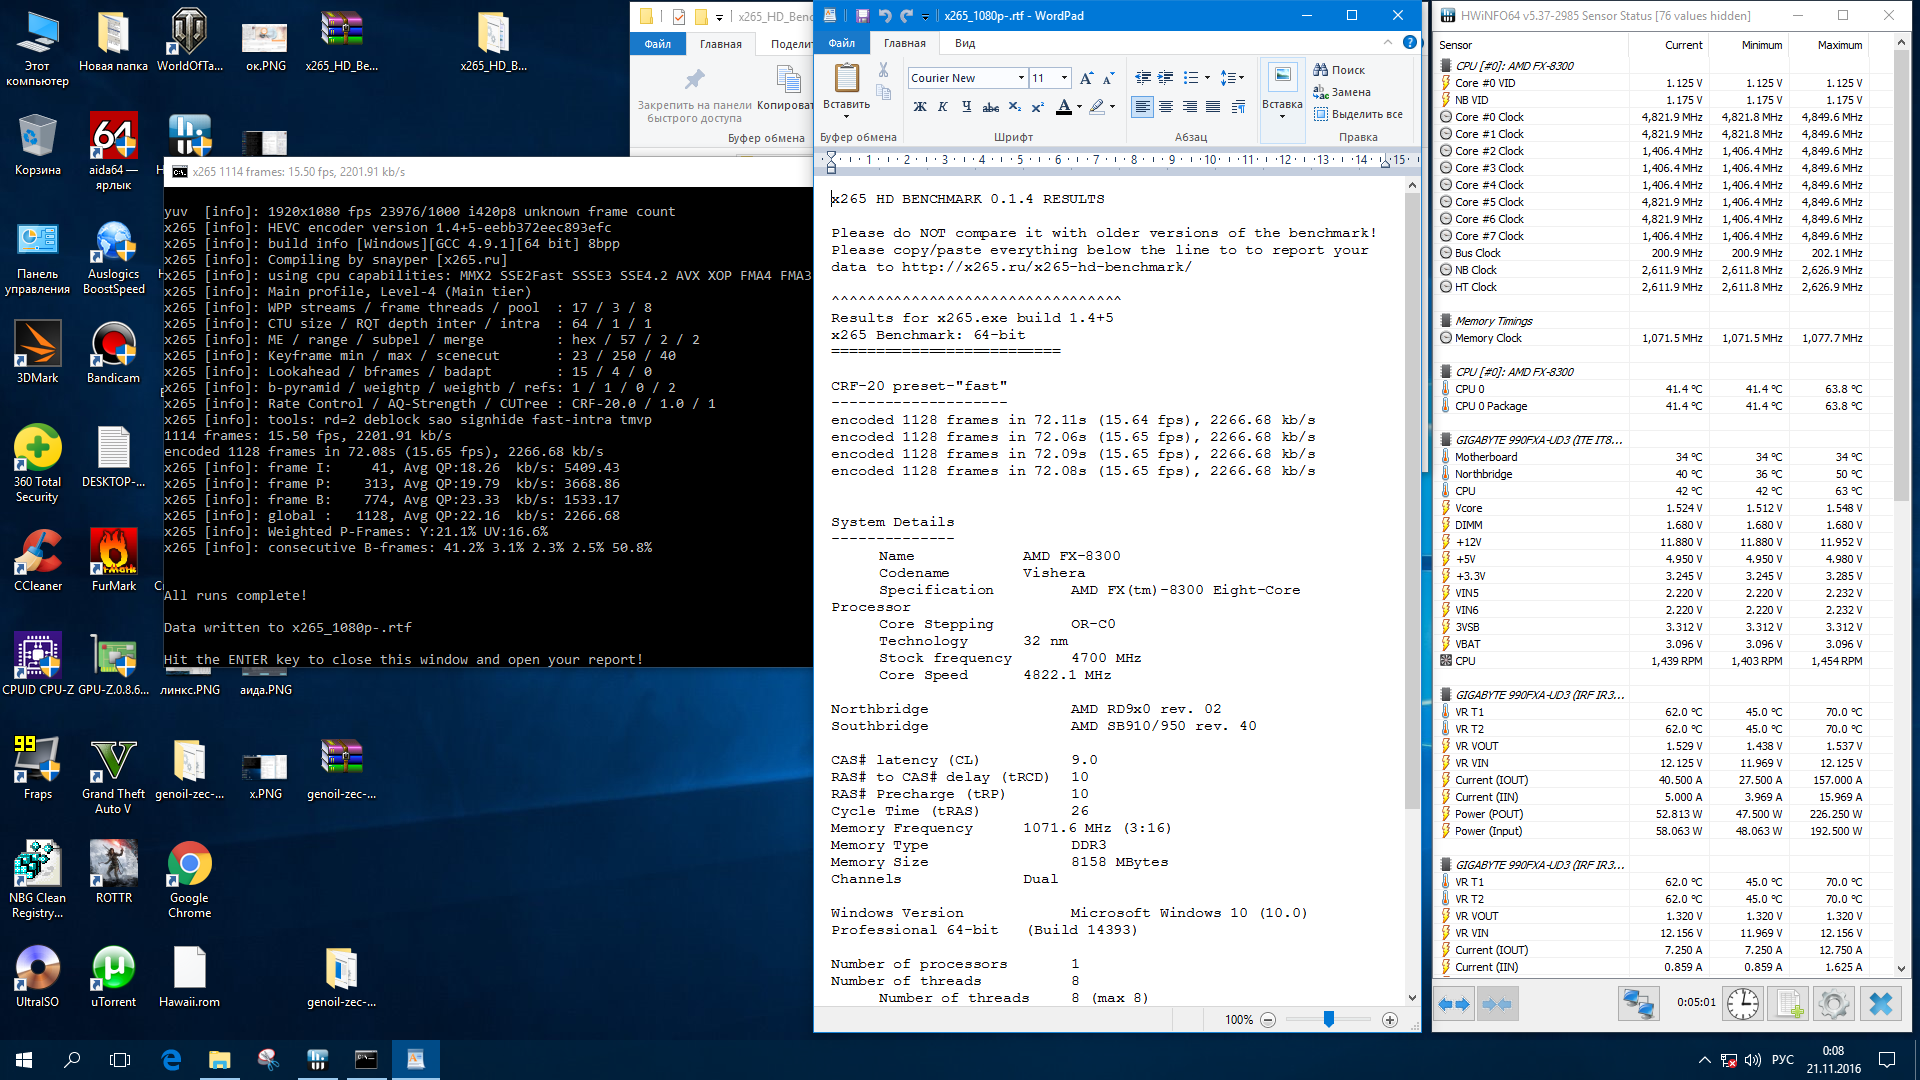
Task: Open Google Chrome desktop shortcut
Action: (x=189, y=864)
